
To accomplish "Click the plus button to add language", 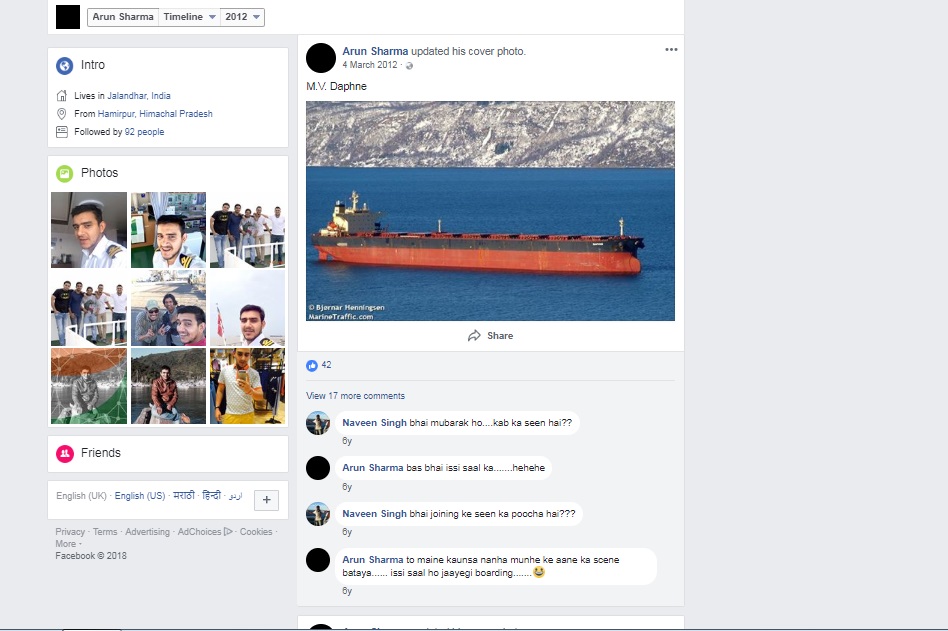I will pyautogui.click(x=267, y=500).
